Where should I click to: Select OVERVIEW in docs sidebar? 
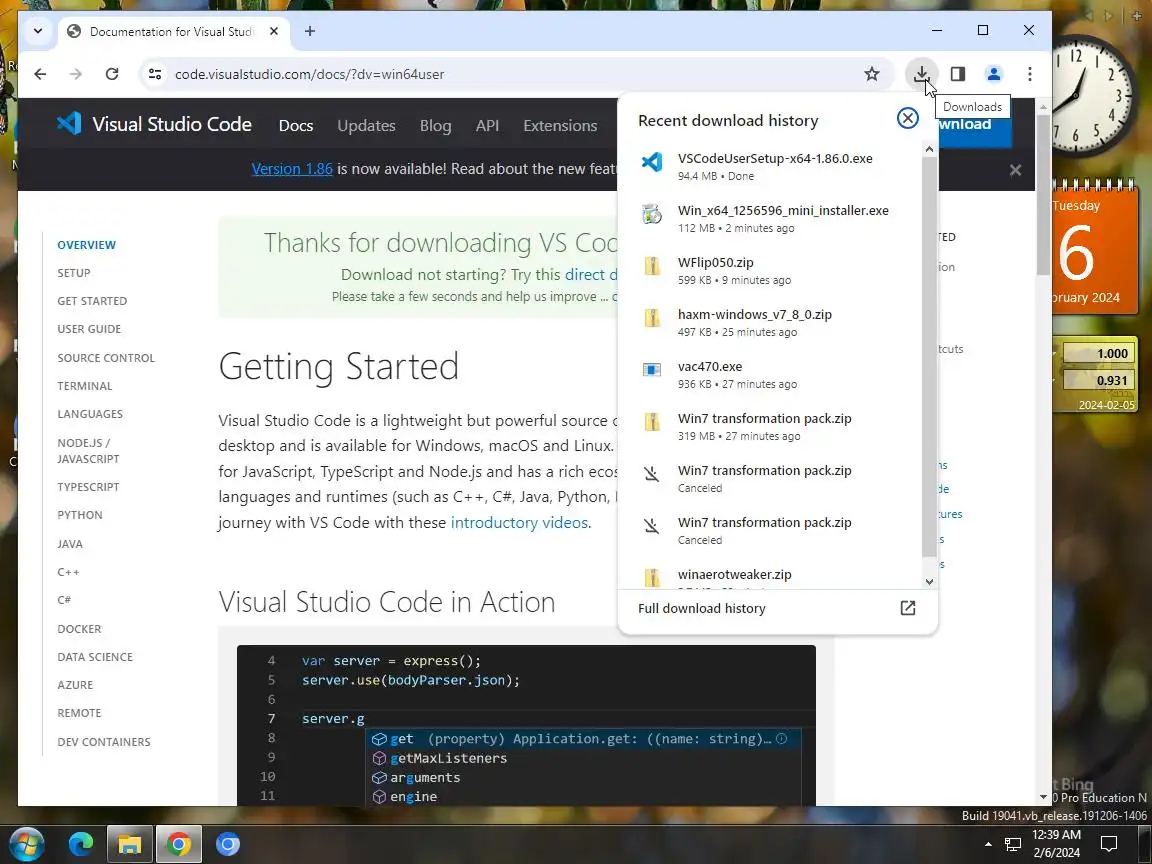click(x=87, y=245)
